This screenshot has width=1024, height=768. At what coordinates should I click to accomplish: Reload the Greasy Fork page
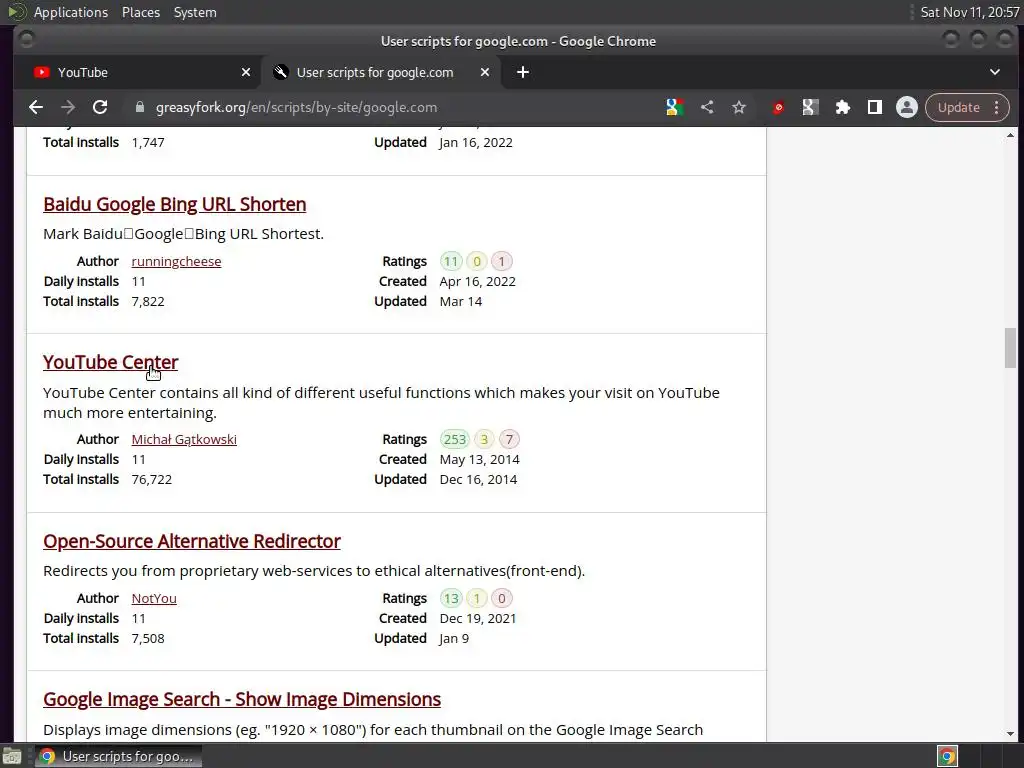pyautogui.click(x=100, y=107)
